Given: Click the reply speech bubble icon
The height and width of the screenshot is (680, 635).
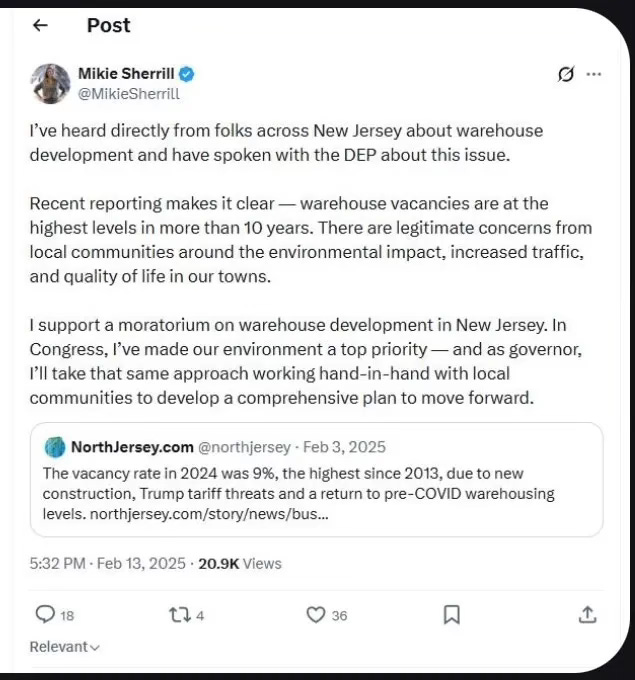Looking at the screenshot, I should (45, 615).
